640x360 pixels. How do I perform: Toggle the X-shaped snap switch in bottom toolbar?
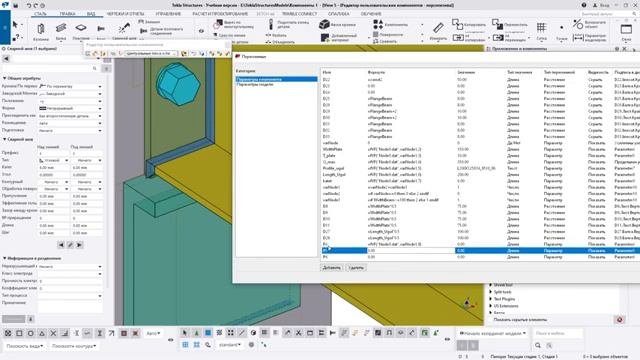(53, 333)
